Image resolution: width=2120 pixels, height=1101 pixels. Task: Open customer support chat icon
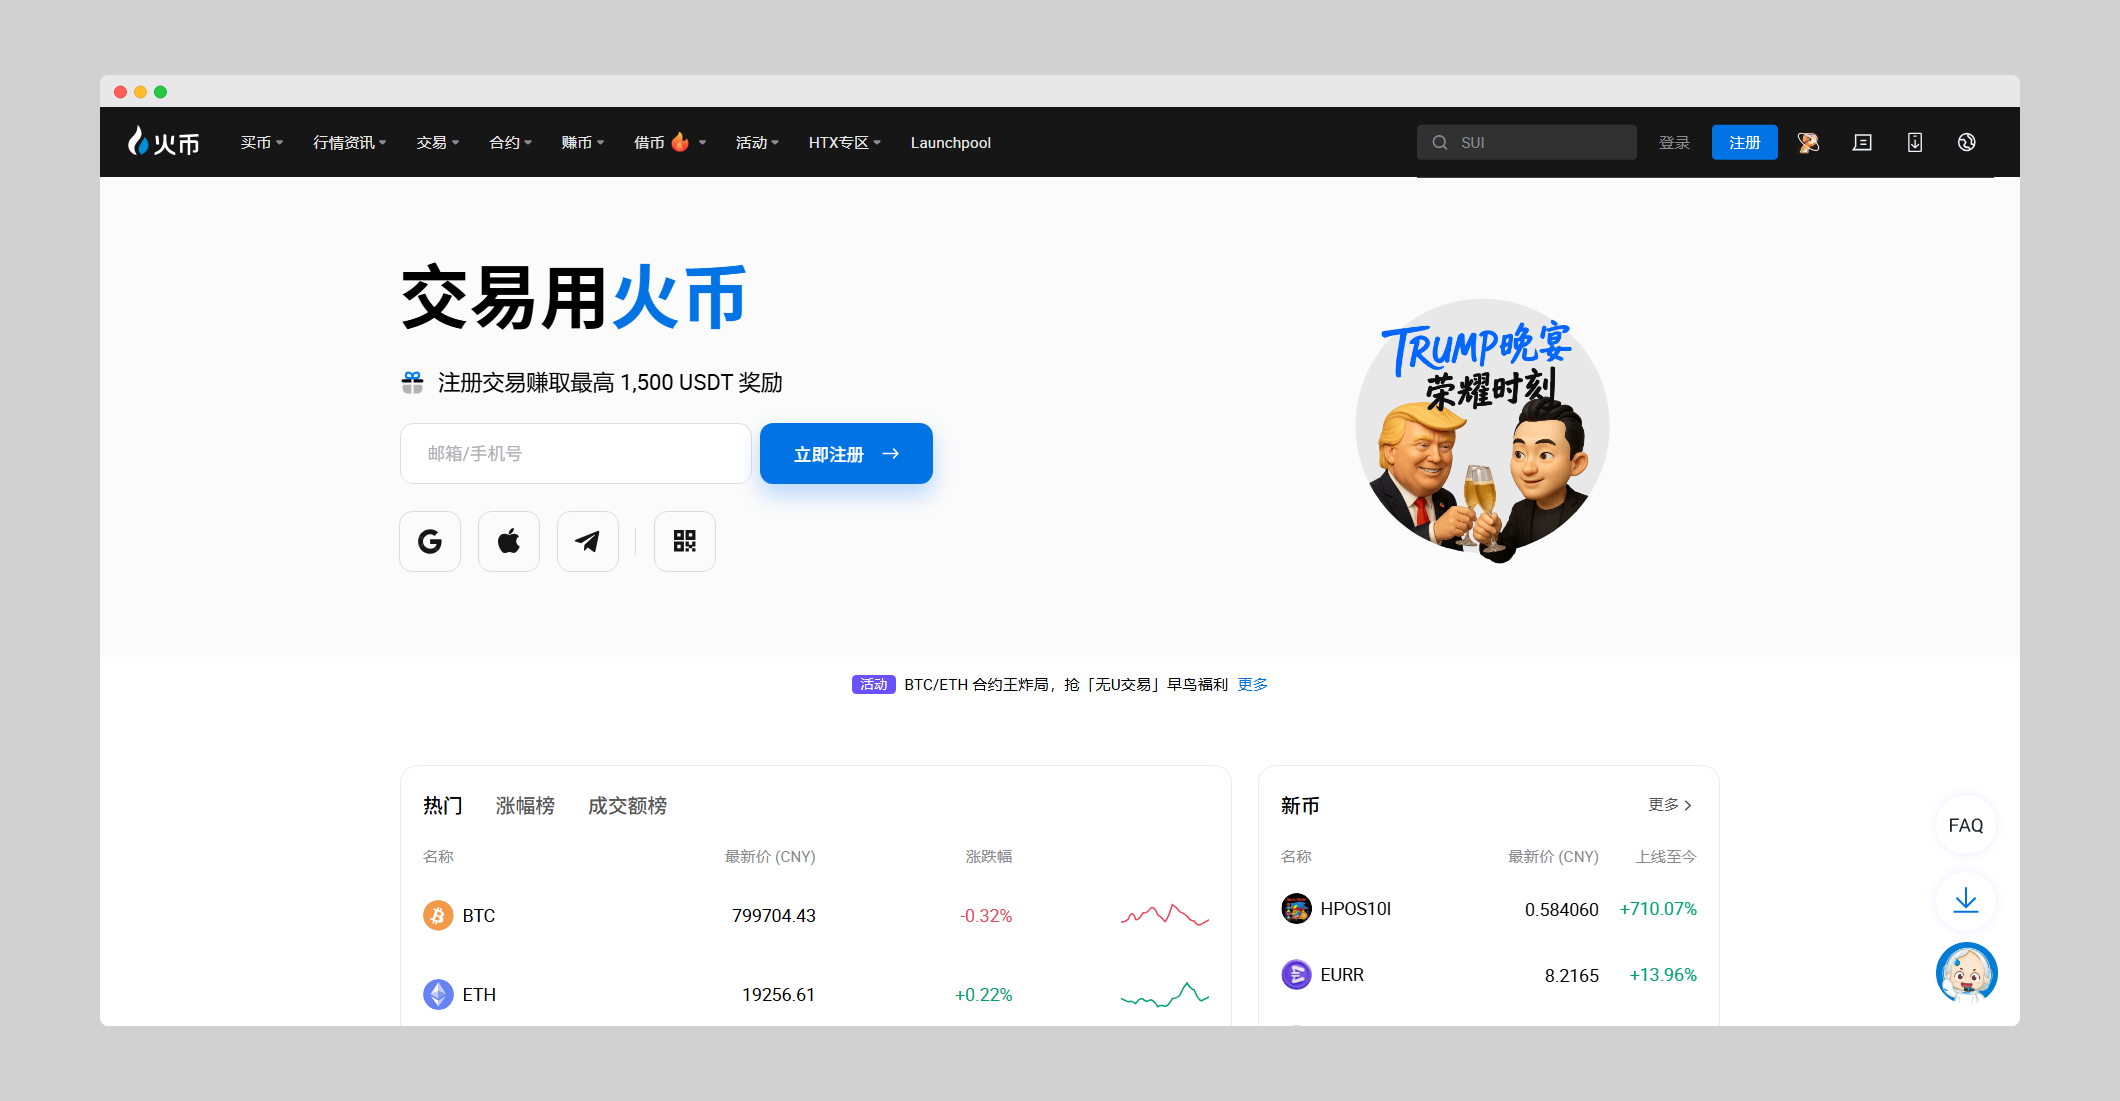pos(1861,142)
